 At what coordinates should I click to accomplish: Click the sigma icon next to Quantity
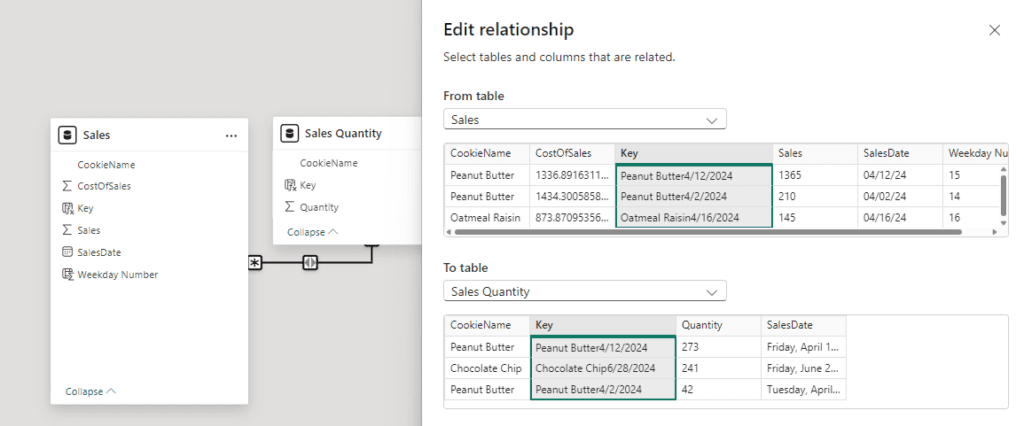289,207
